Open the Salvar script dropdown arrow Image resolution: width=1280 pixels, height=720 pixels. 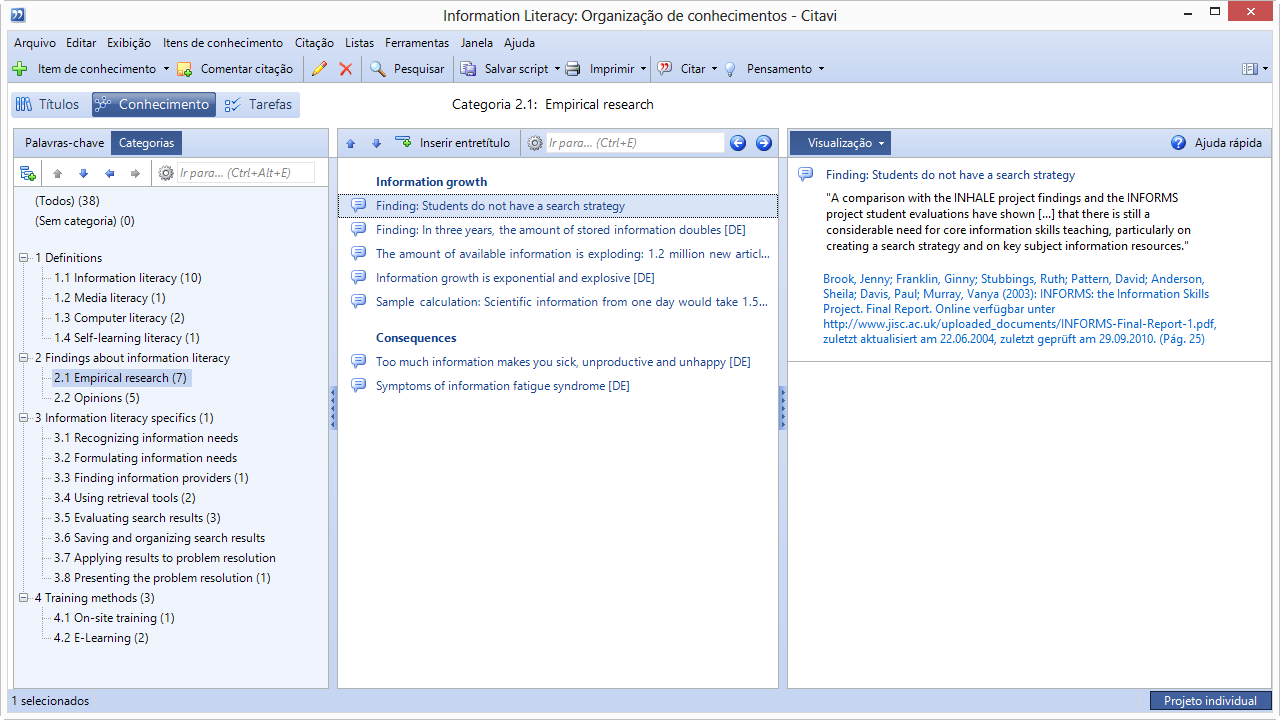[558, 69]
